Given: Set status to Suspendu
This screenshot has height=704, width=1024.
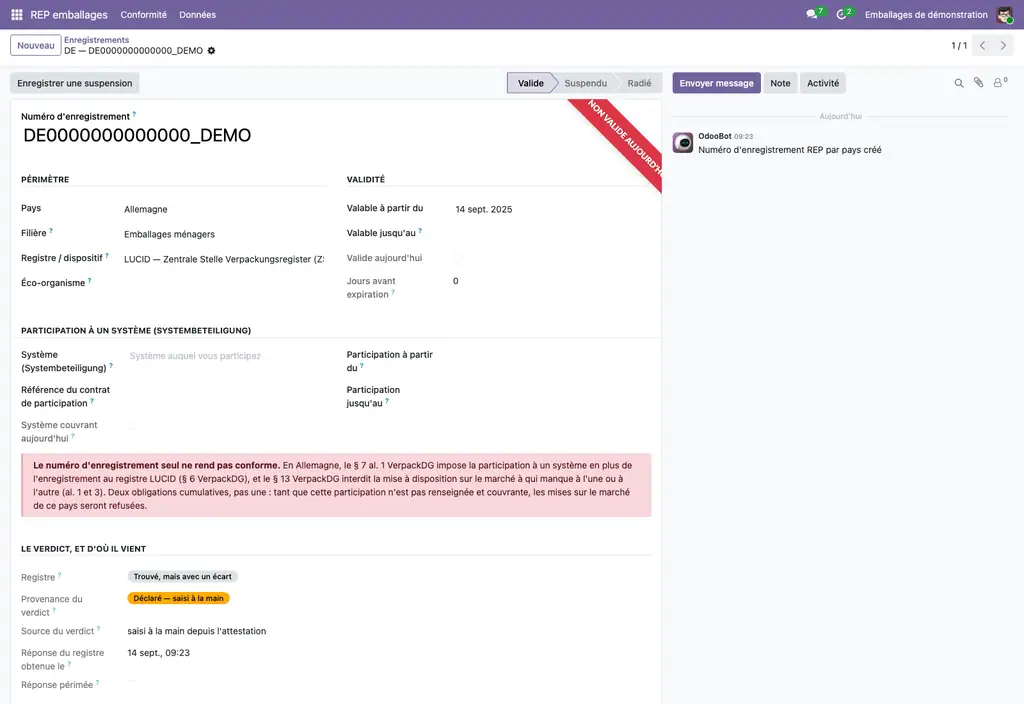Looking at the screenshot, I should [585, 83].
